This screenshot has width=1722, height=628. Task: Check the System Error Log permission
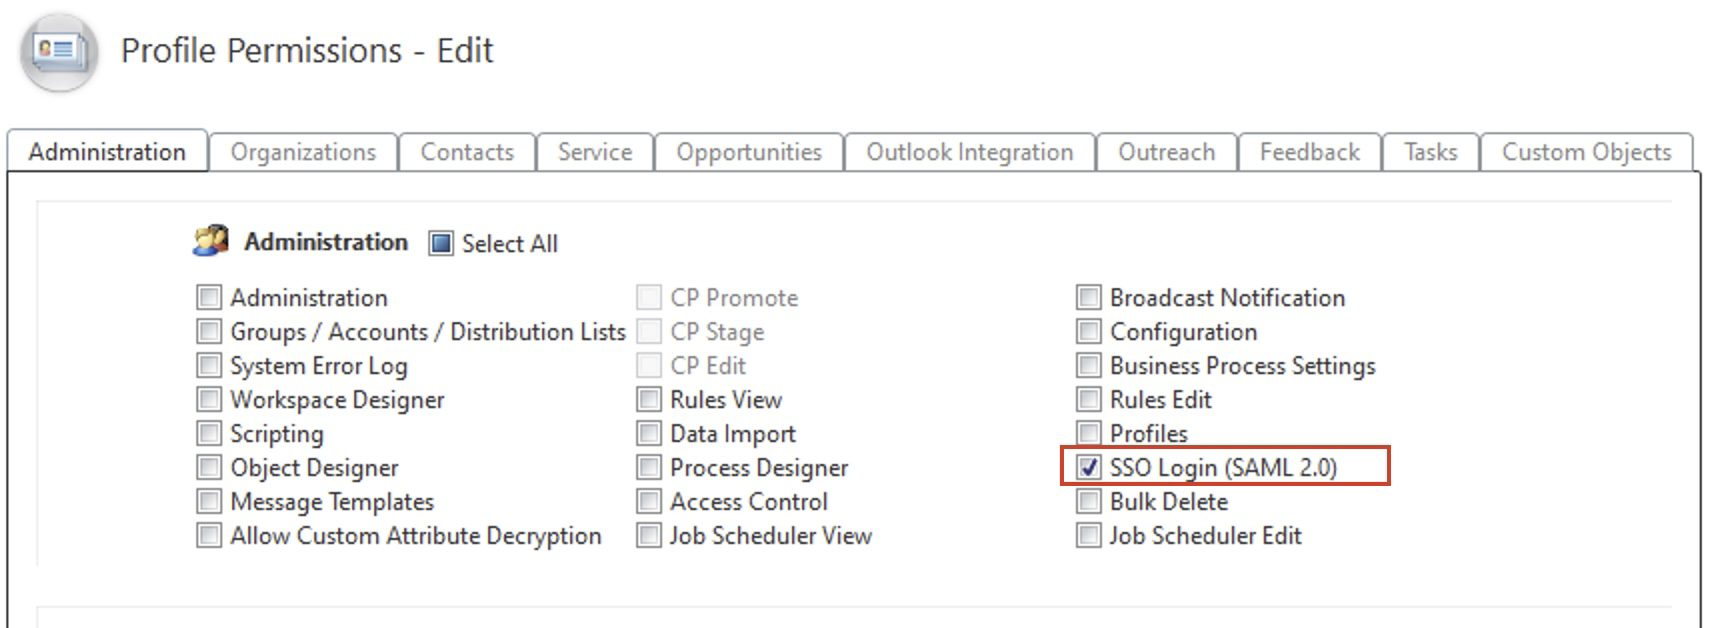pyautogui.click(x=208, y=364)
